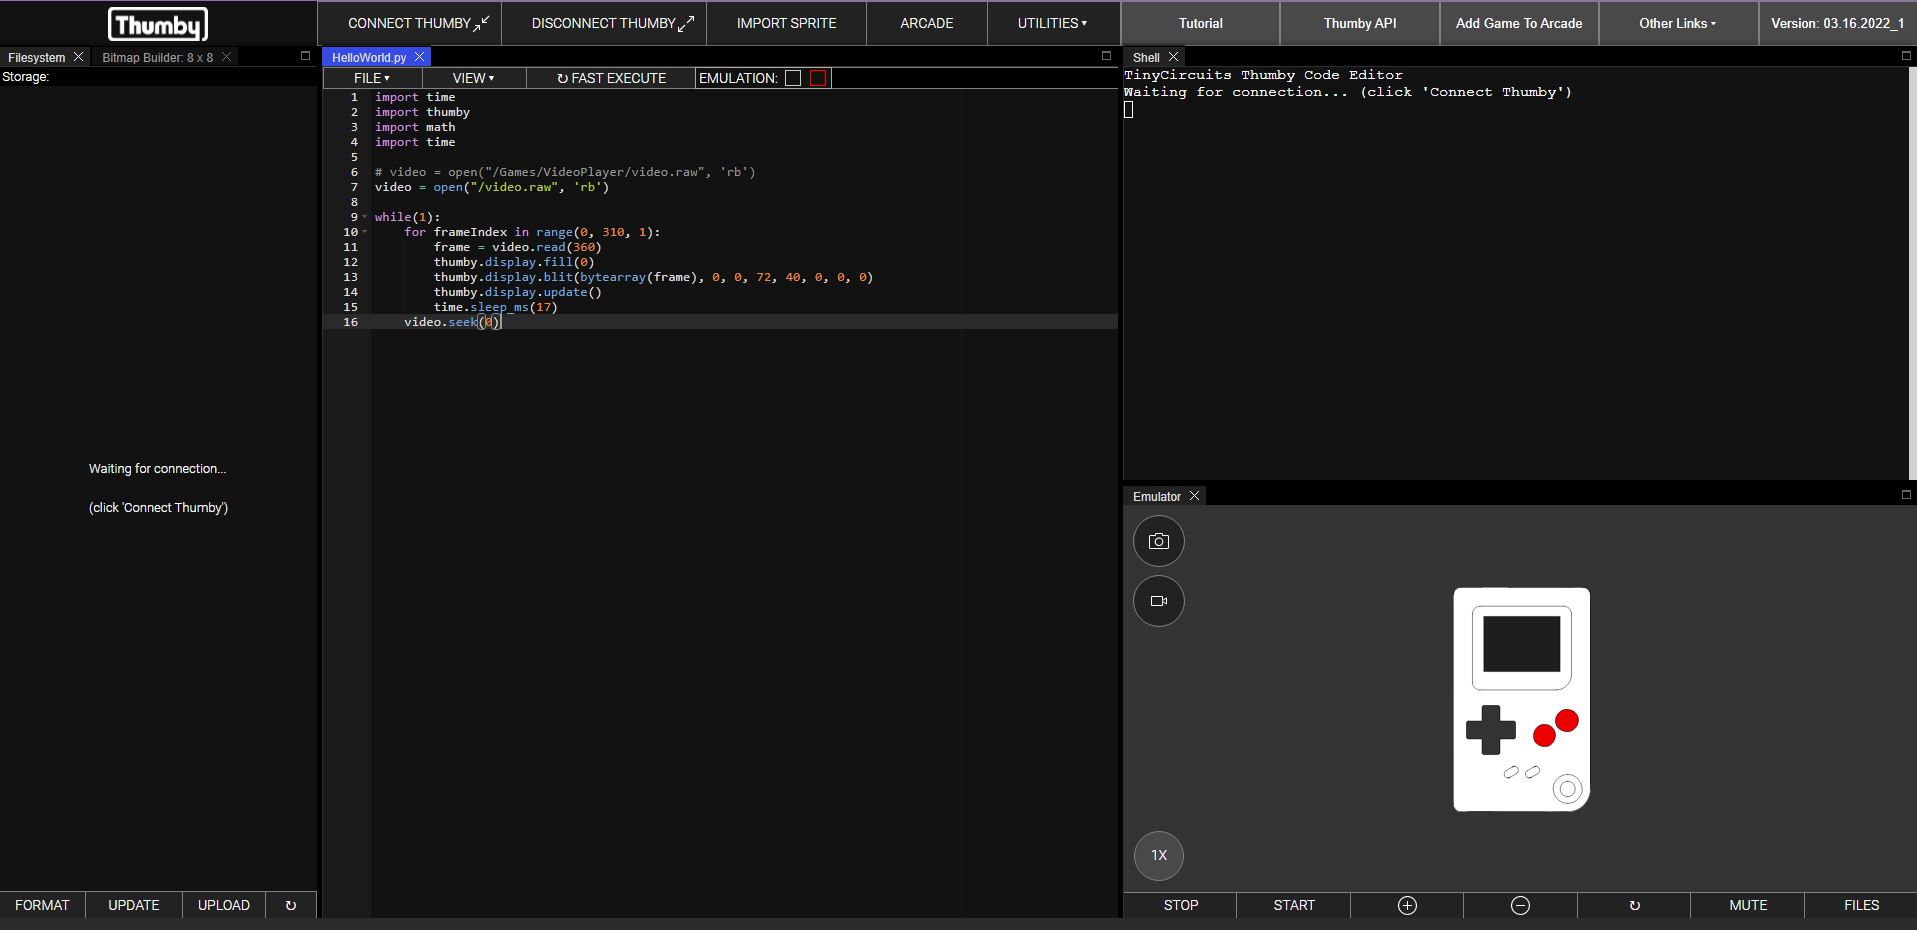
Task: Click the emulator rotate icon in bottom bar
Action: (1633, 905)
